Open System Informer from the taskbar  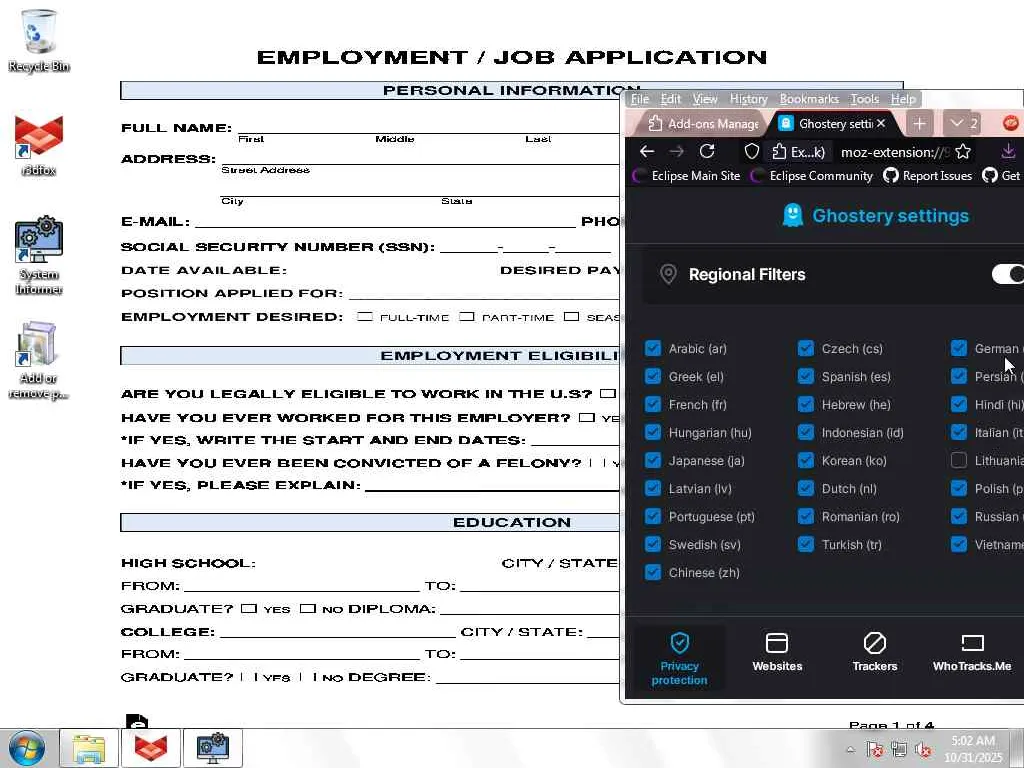(213, 748)
